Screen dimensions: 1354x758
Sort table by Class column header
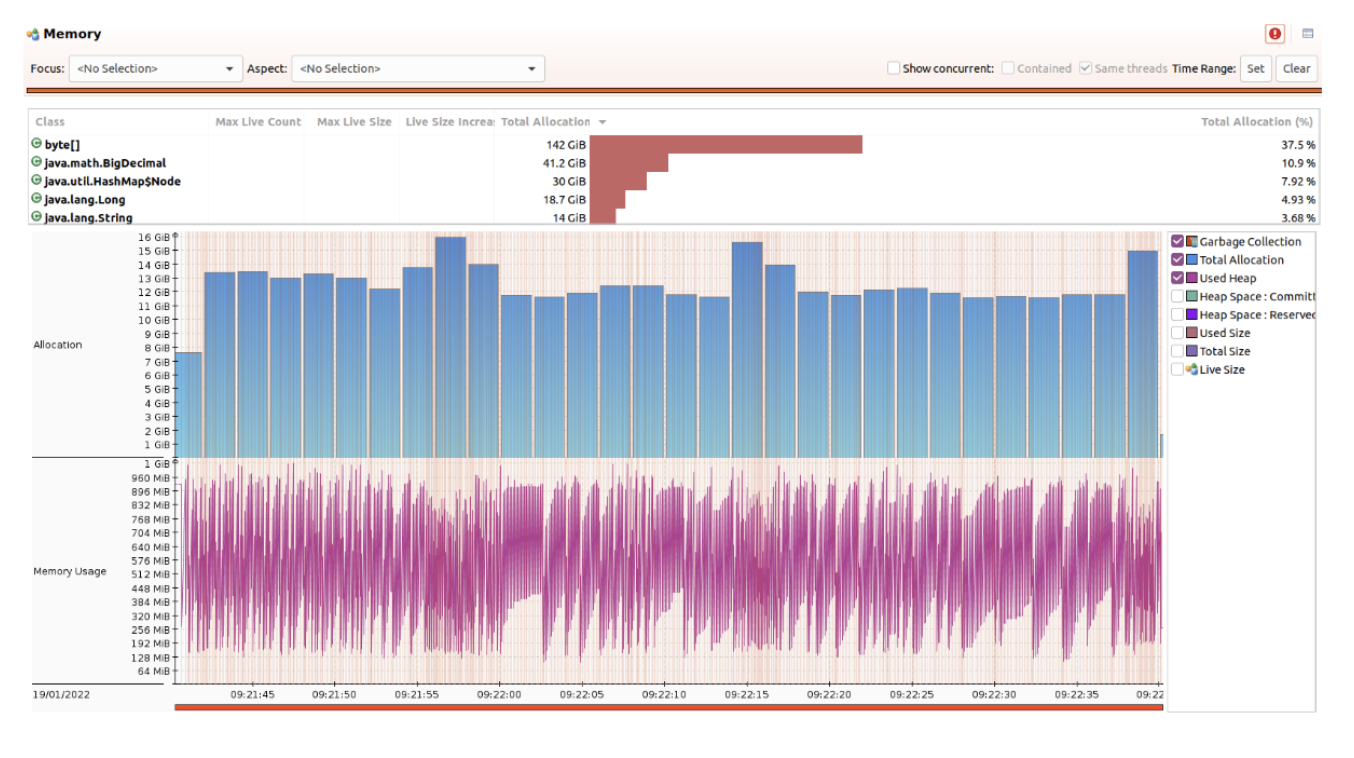[119, 122]
